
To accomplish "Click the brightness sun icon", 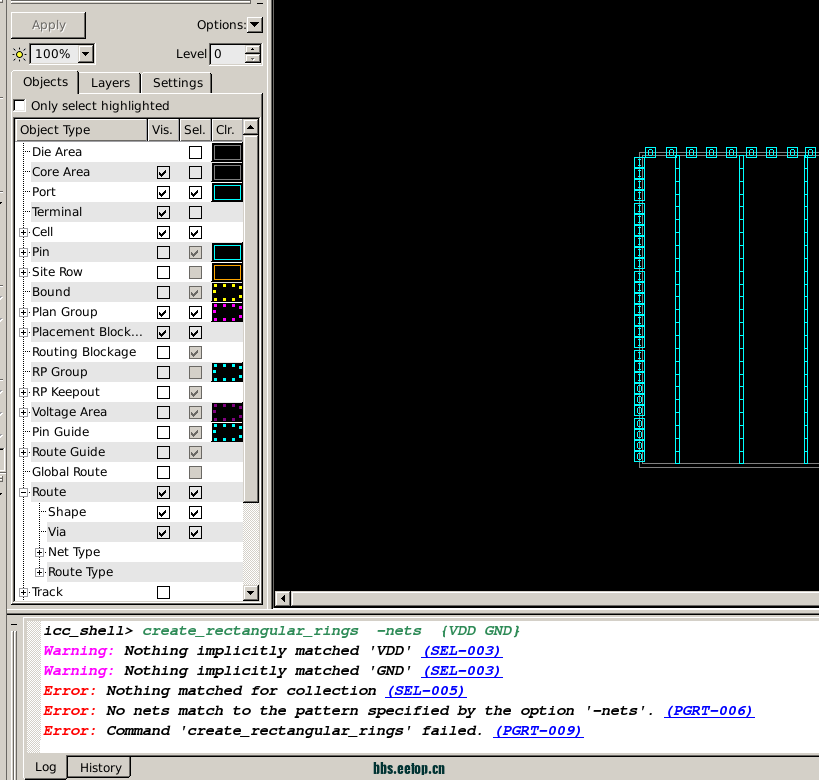I will coord(19,54).
